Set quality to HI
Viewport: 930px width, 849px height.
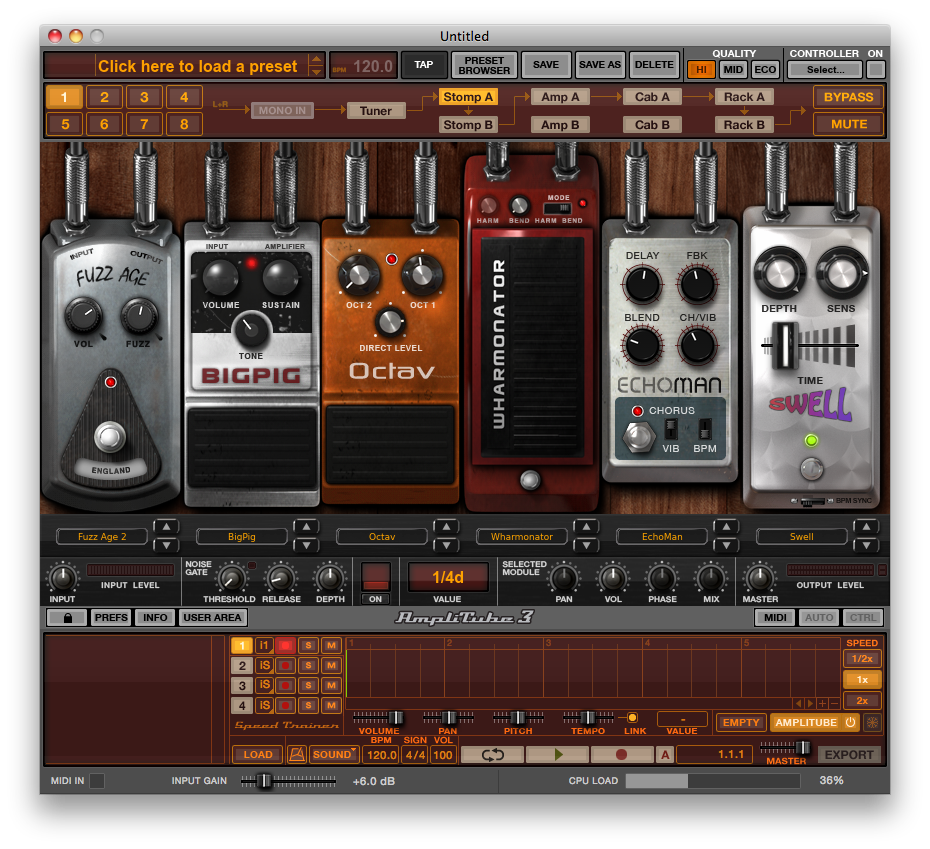tap(701, 69)
